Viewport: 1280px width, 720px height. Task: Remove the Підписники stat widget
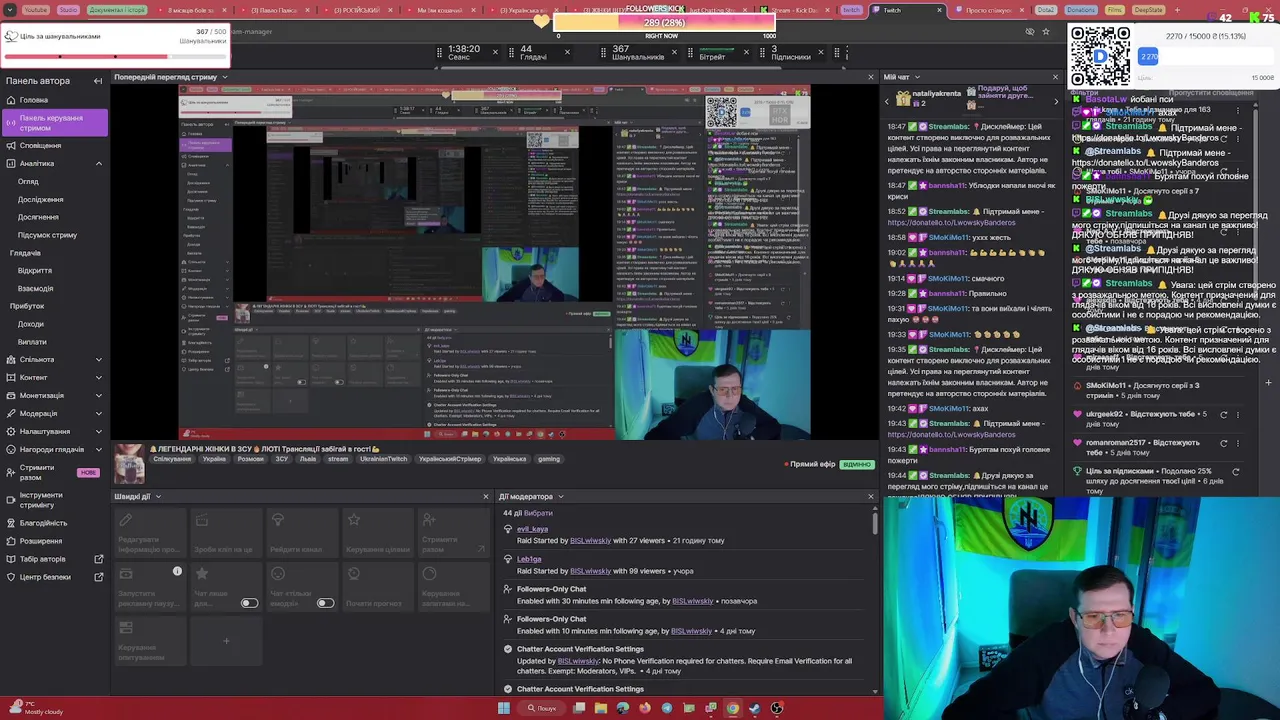821,52
